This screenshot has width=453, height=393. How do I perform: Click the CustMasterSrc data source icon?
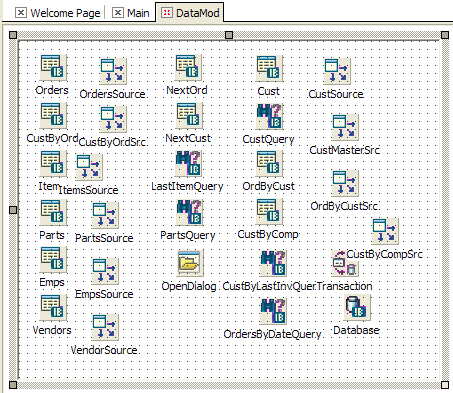(345, 127)
